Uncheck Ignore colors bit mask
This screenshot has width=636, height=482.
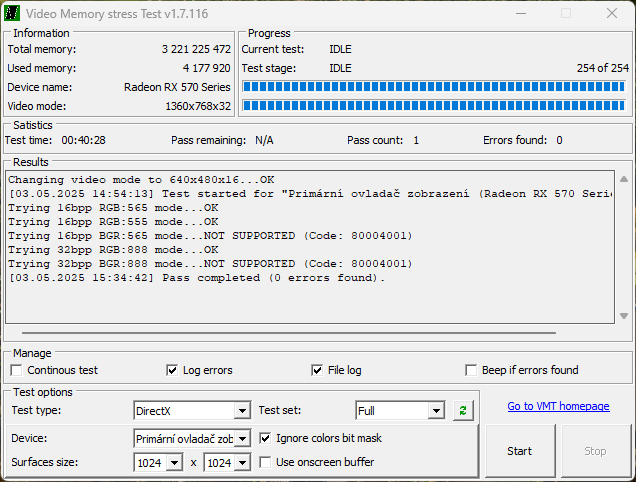click(265, 438)
